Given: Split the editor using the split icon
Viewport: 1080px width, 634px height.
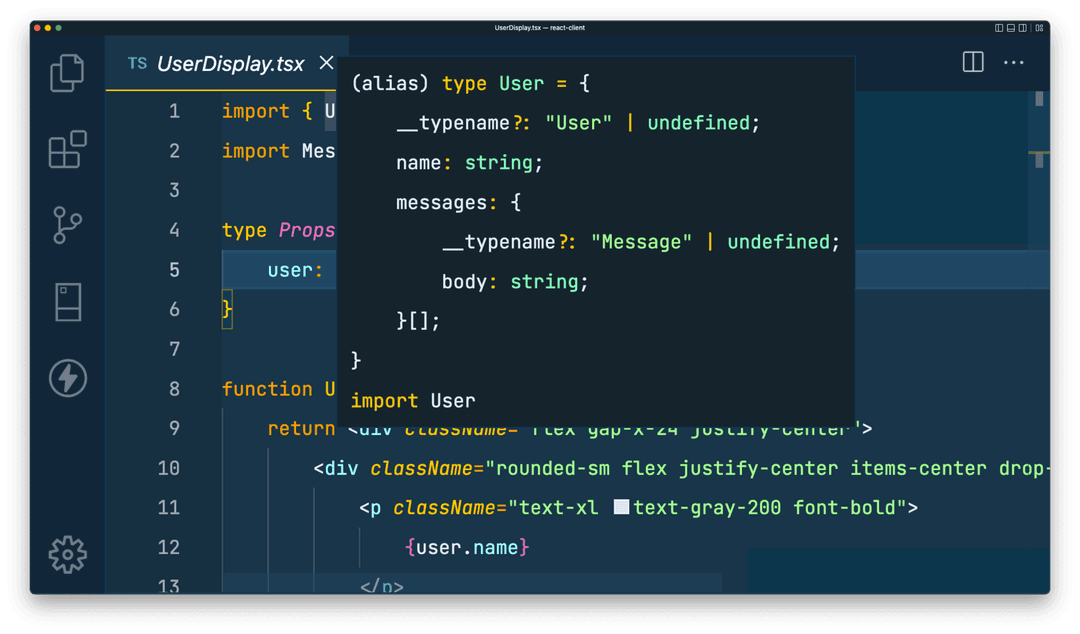Looking at the screenshot, I should click(x=972, y=62).
